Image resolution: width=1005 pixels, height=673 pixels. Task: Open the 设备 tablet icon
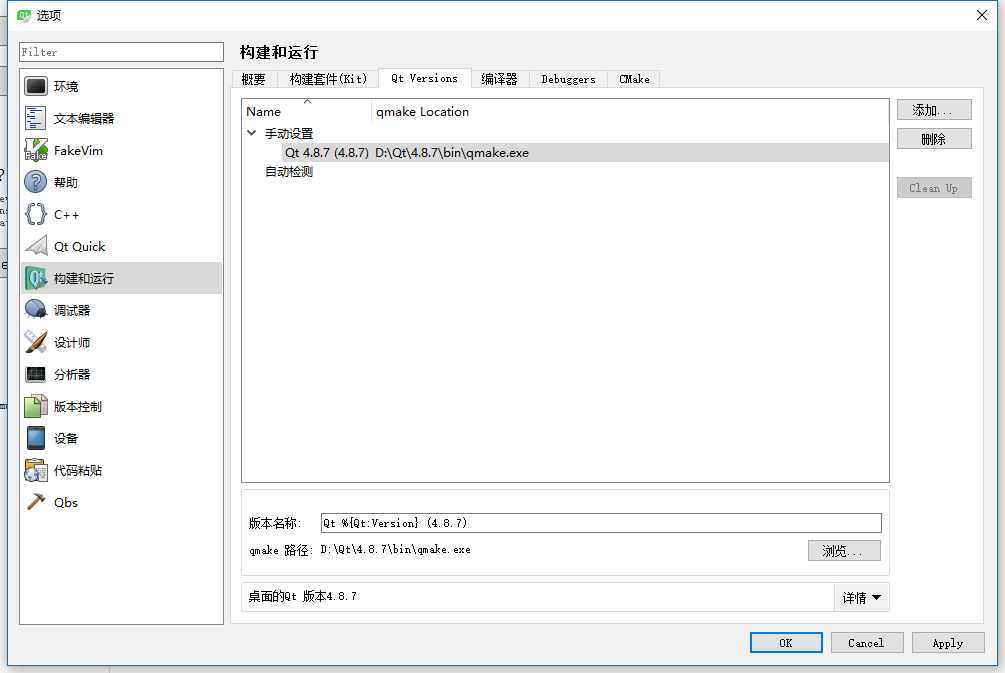click(x=36, y=438)
